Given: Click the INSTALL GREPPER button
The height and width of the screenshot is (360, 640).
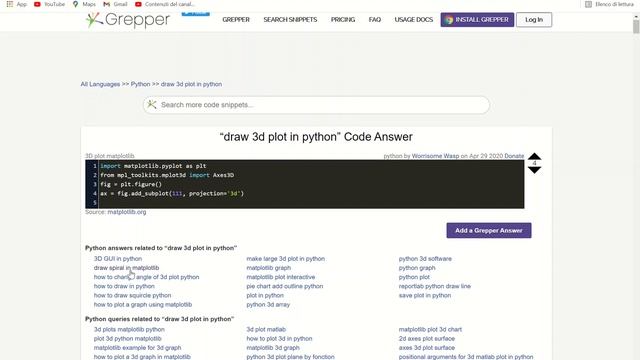Looking at the screenshot, I should click(477, 20).
